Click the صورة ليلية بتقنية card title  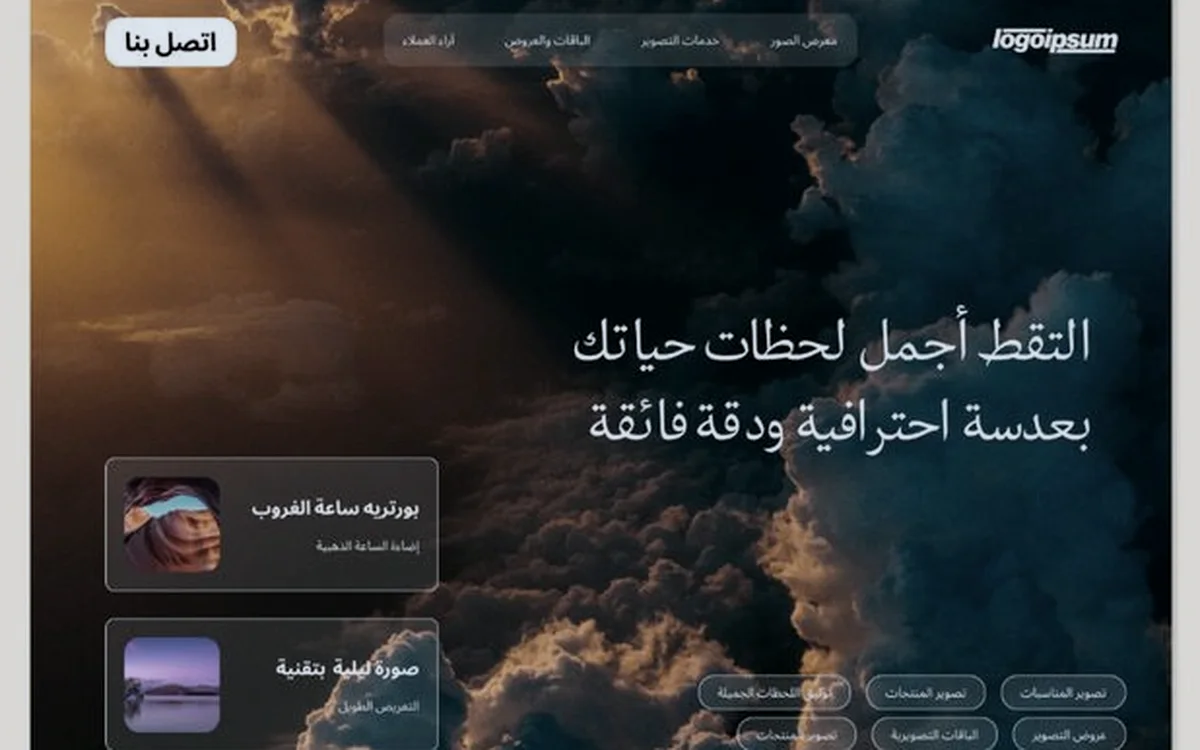coord(348,668)
